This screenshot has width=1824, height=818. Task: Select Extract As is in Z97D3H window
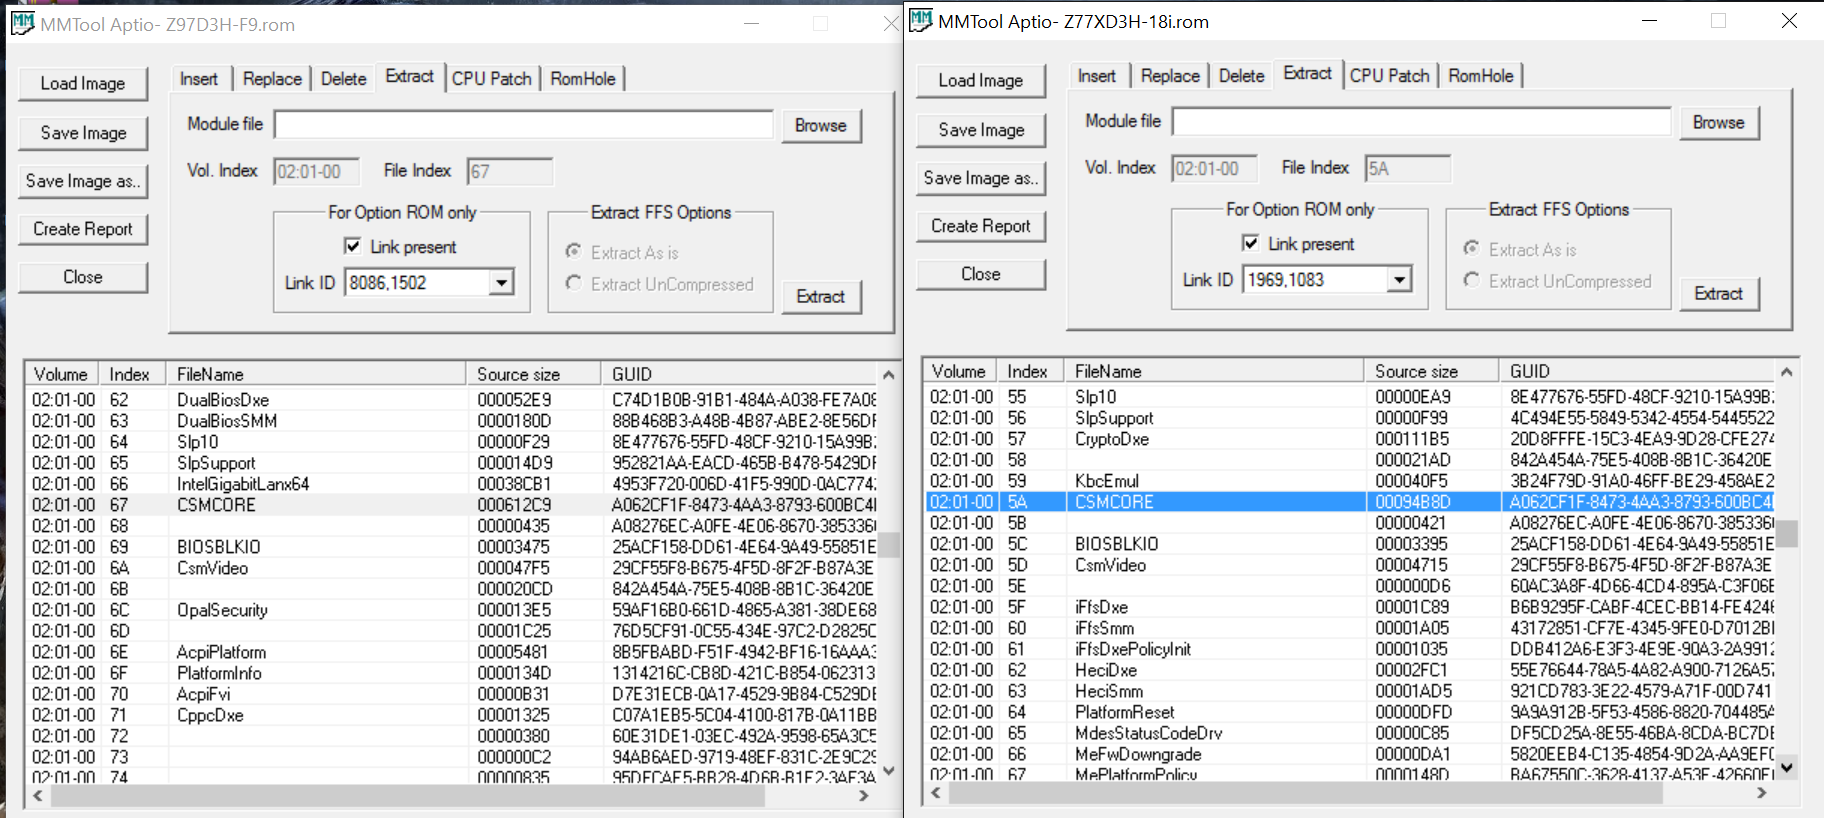tap(574, 251)
